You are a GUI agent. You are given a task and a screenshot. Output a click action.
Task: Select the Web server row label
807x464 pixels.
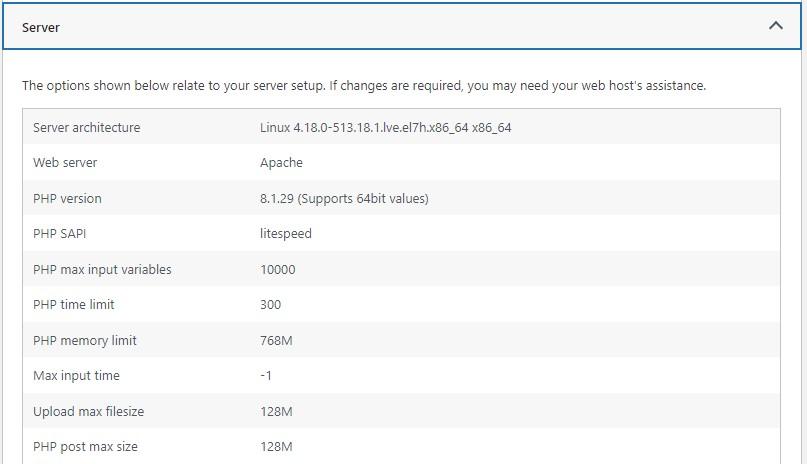[65, 163]
